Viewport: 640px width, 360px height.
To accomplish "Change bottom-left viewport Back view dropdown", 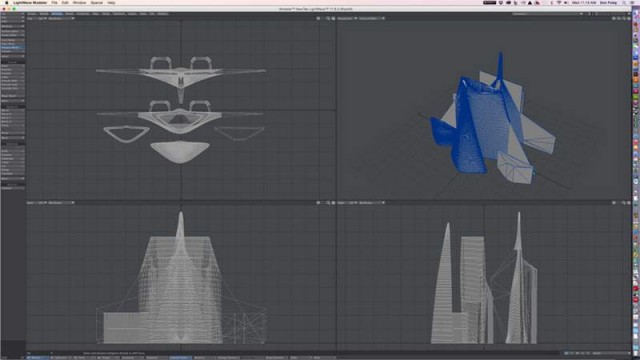I will [x=37, y=202].
